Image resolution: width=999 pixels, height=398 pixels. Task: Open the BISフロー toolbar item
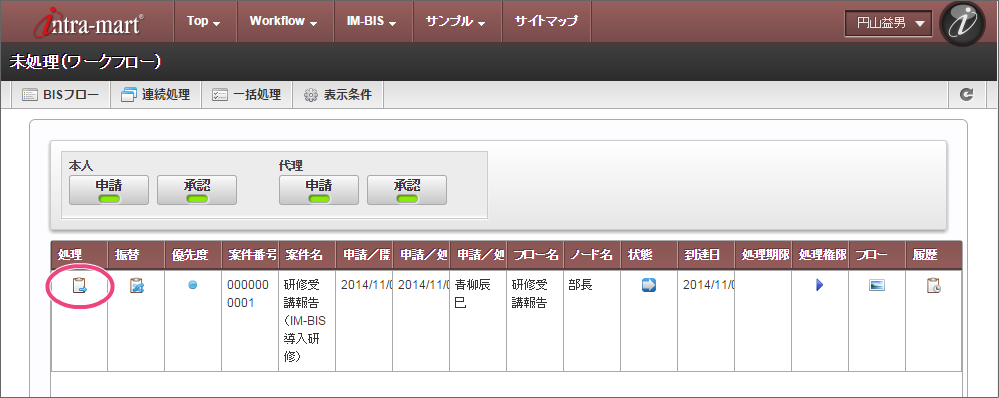pyautogui.click(x=61, y=96)
